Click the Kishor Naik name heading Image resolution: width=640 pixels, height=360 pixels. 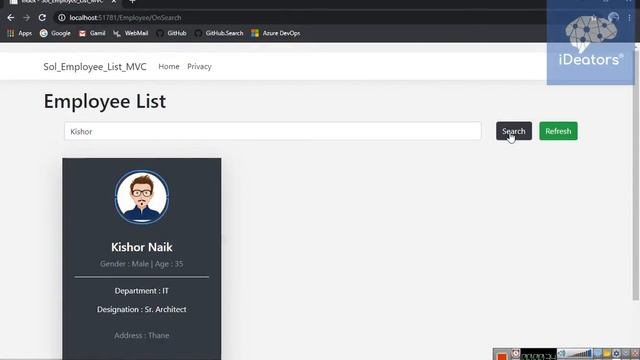tap(142, 247)
